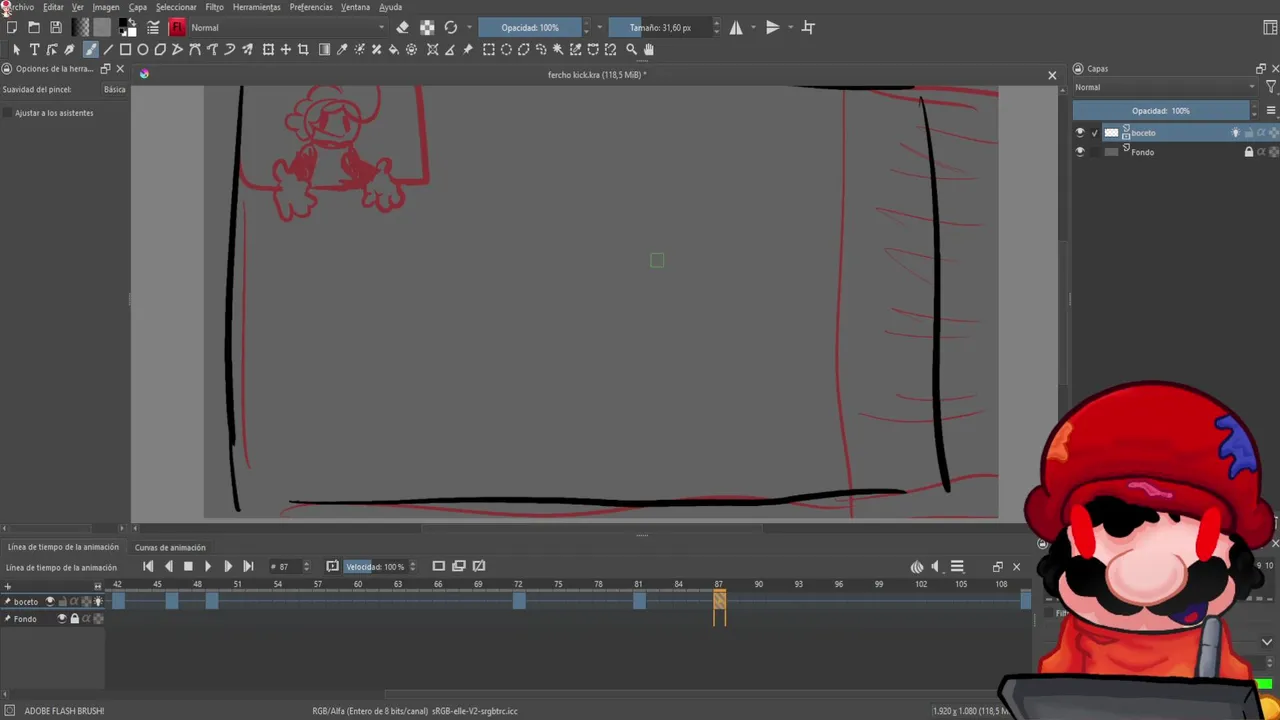Toggle onion skin on boceto layer
Viewport: 1280px width, 720px height.
coord(1235,132)
